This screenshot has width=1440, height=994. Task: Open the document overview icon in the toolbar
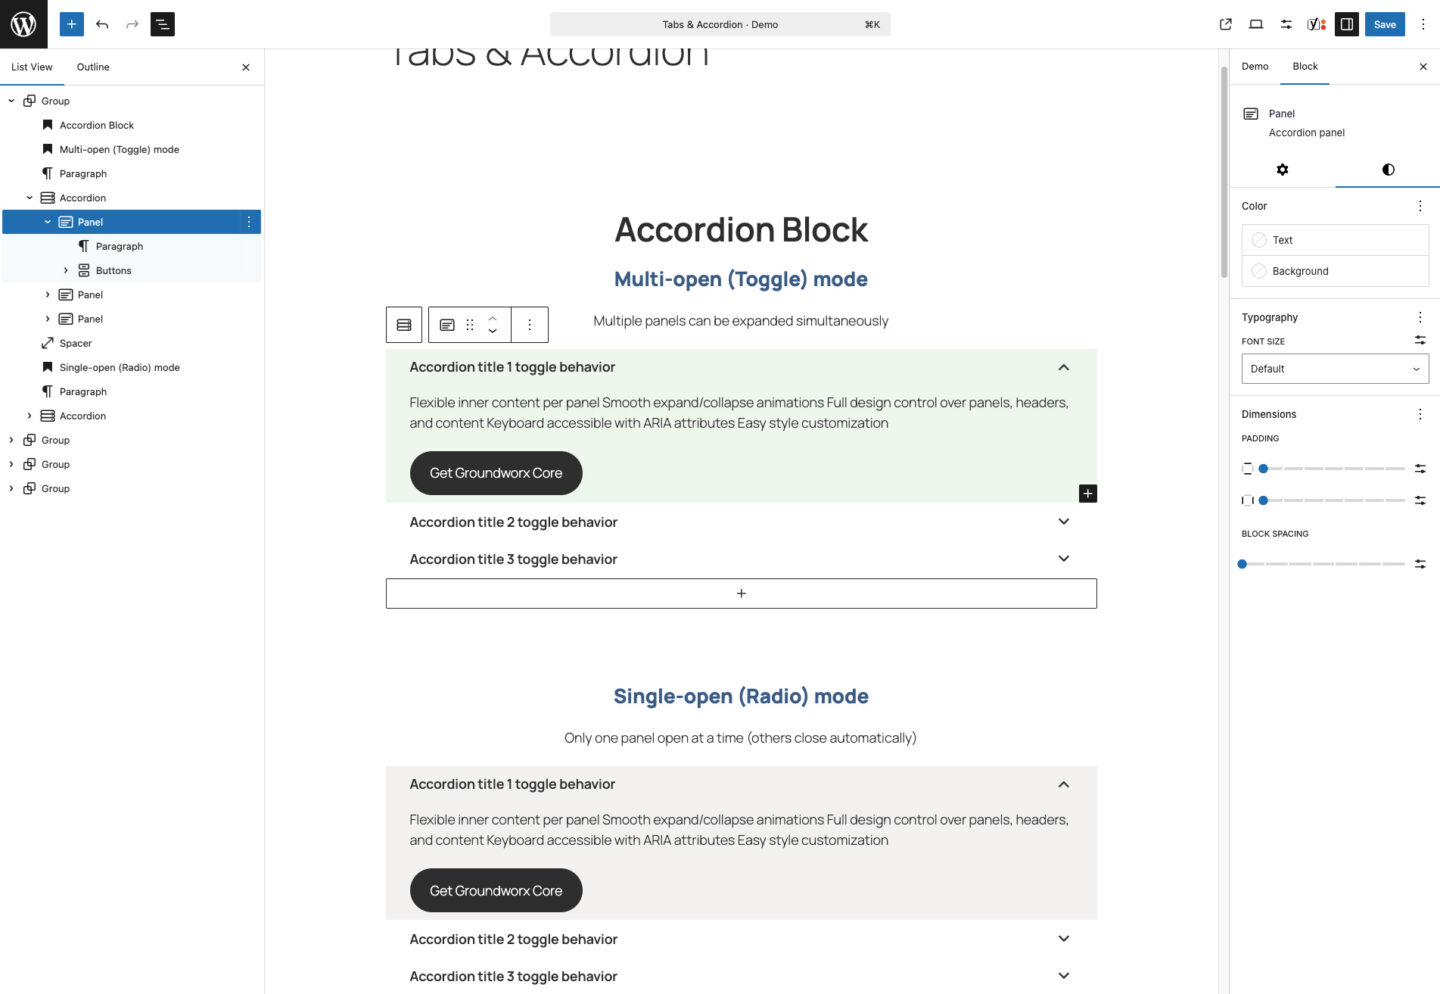point(161,24)
